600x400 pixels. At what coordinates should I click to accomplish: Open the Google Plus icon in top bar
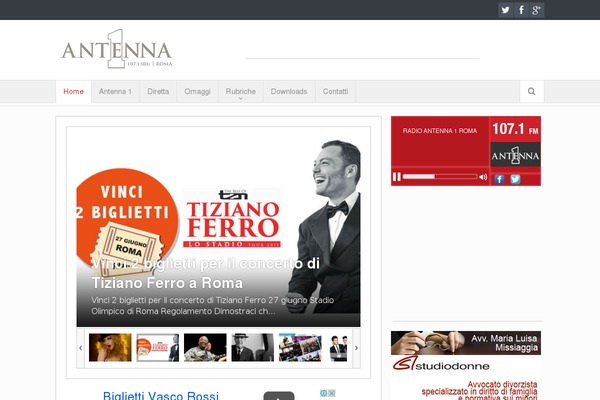[x=536, y=10]
